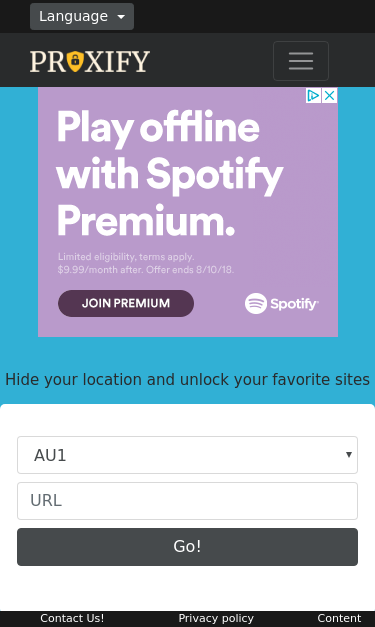
Task: Click the Go! button
Action: [x=188, y=547]
